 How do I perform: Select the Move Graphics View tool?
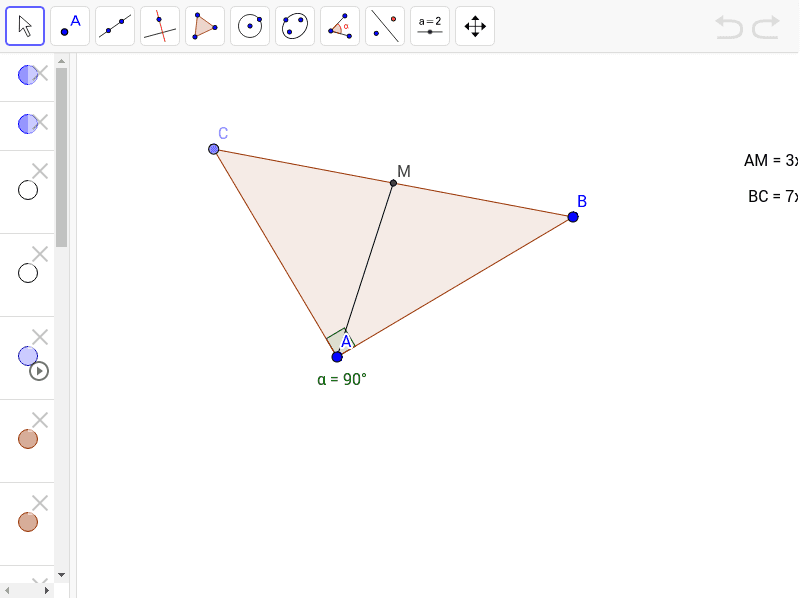tap(474, 26)
